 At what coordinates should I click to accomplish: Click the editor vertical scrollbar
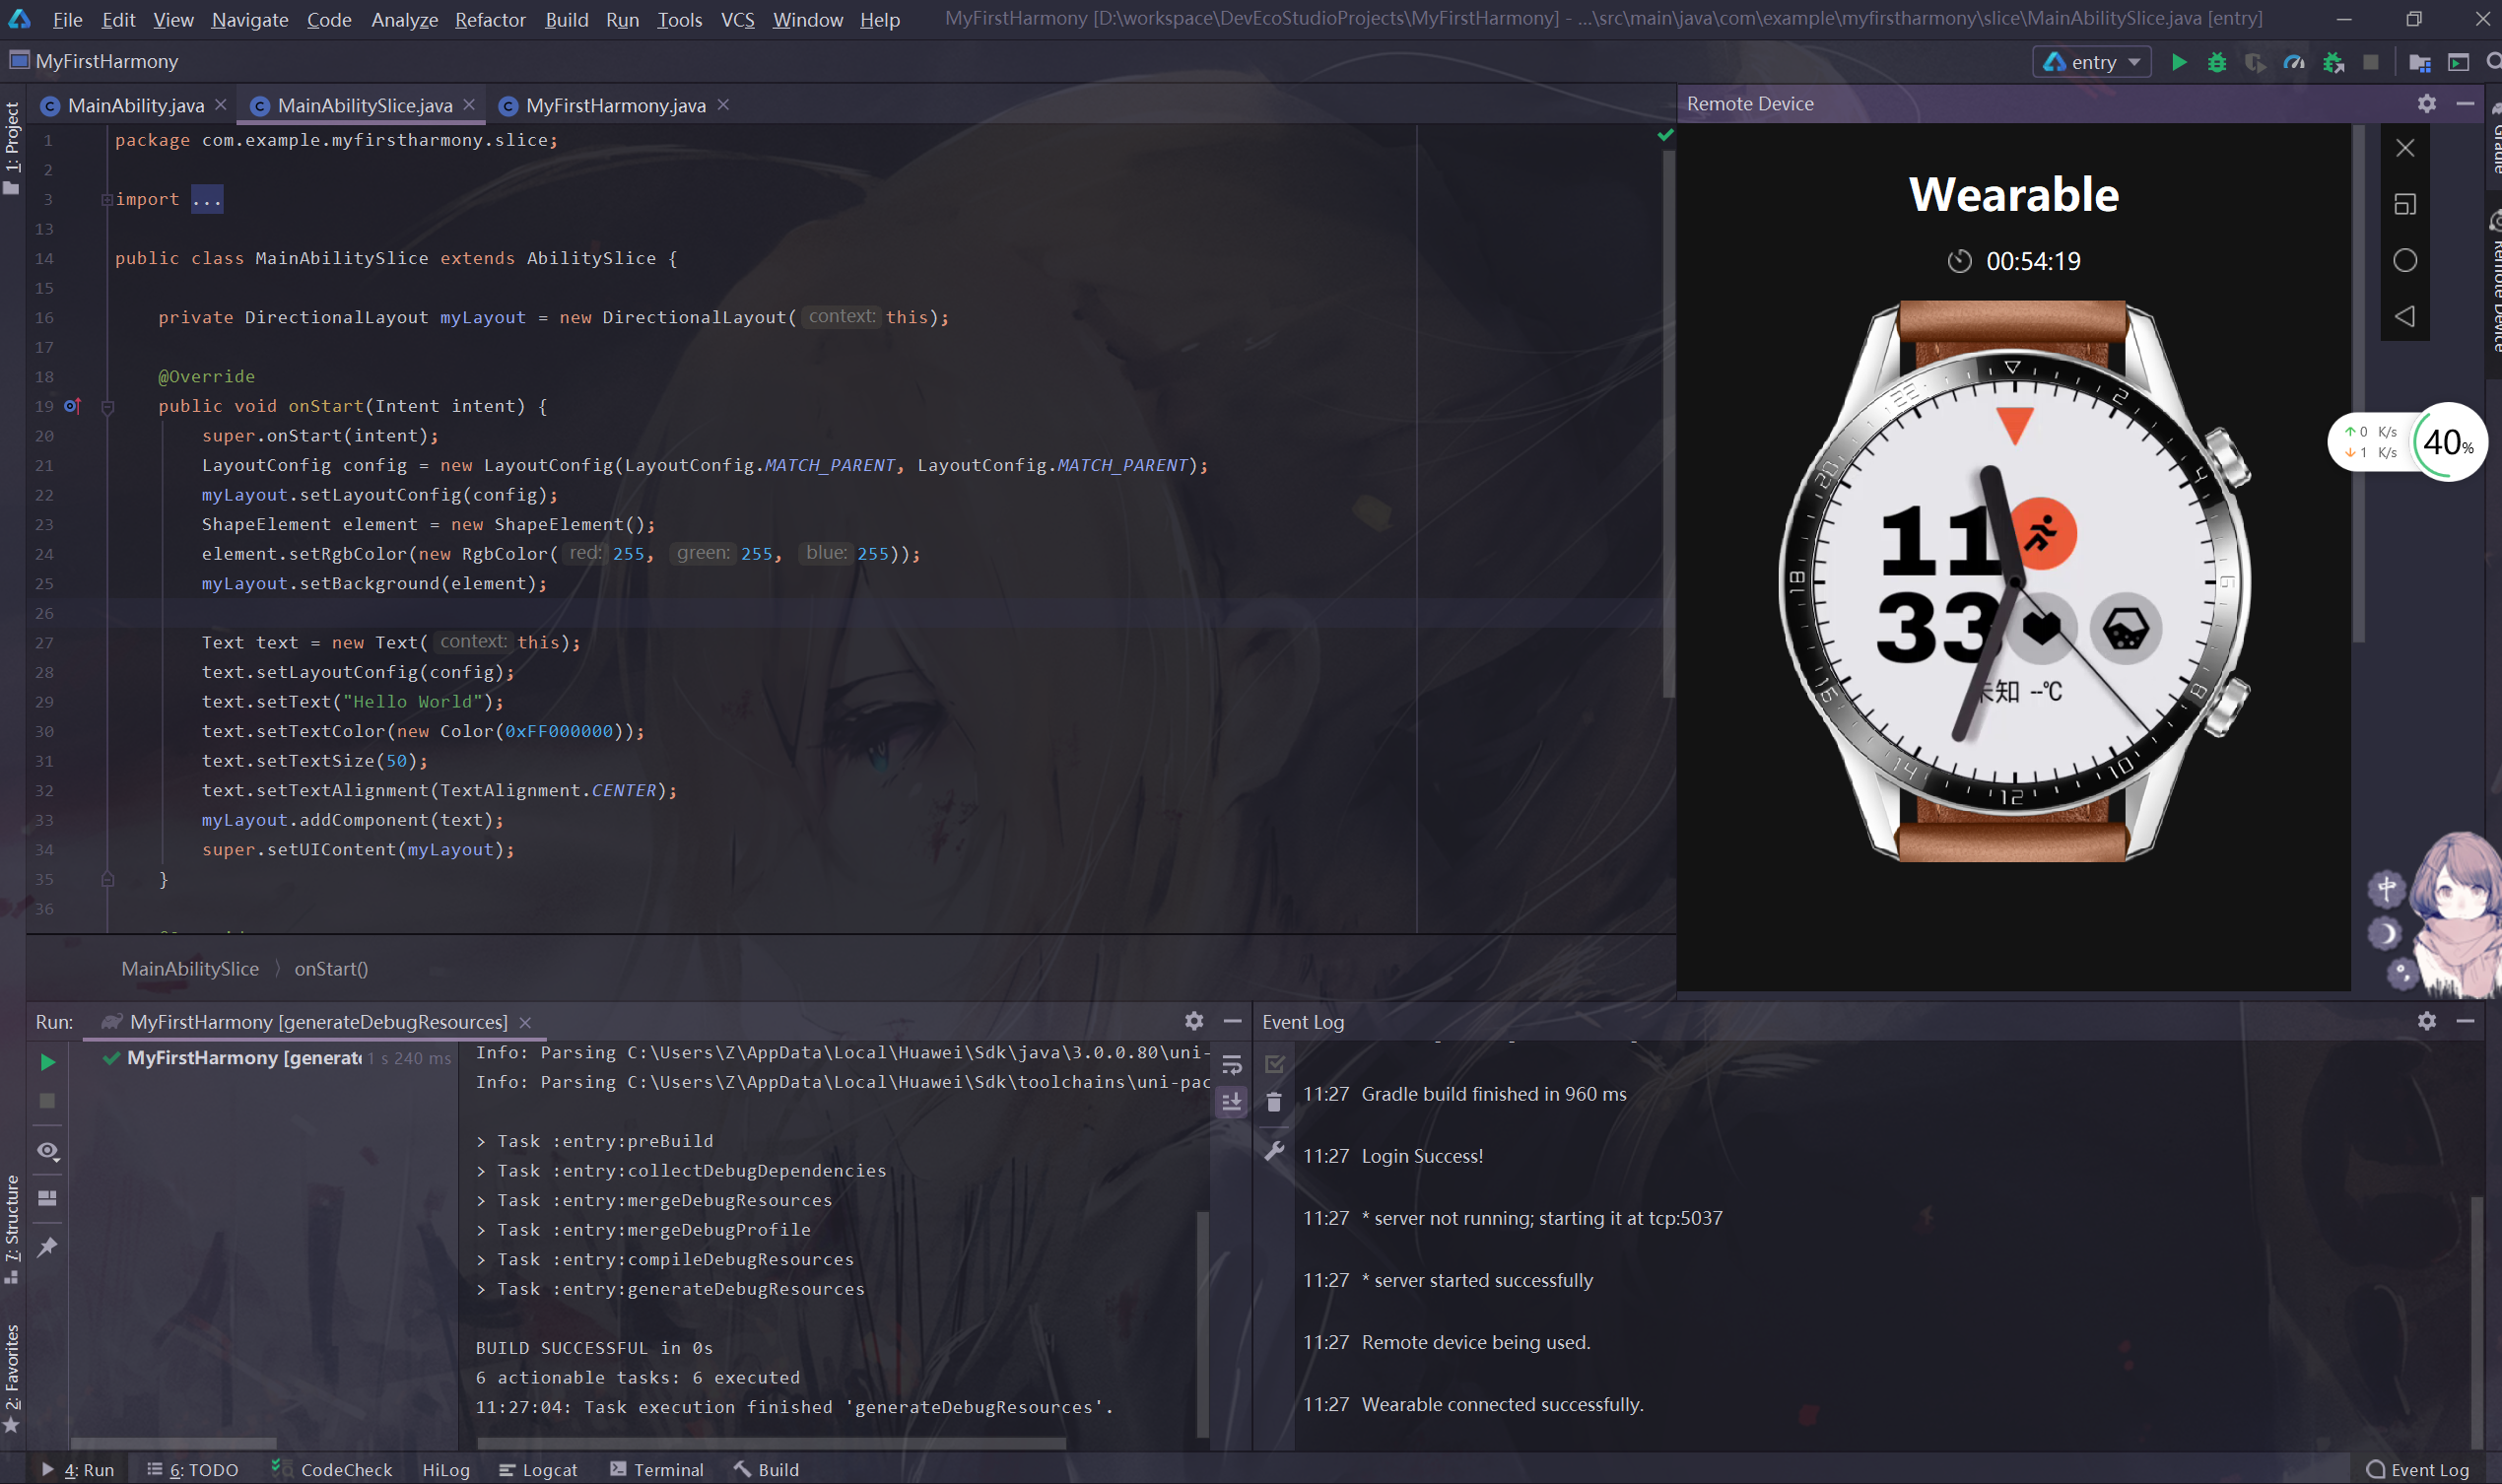(1667, 422)
